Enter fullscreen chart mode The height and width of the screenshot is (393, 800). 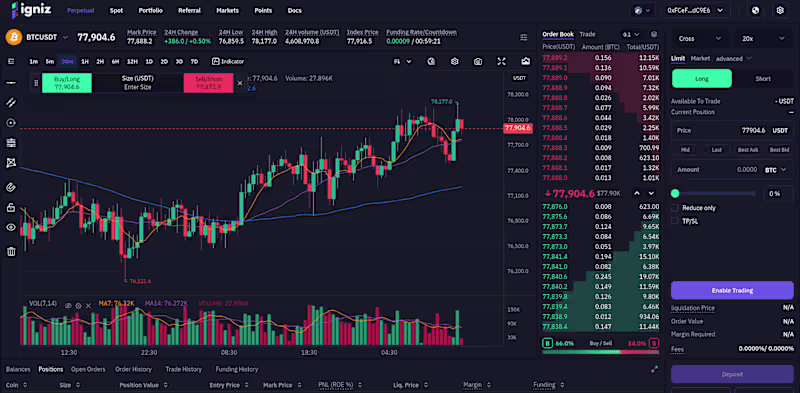[x=502, y=61]
